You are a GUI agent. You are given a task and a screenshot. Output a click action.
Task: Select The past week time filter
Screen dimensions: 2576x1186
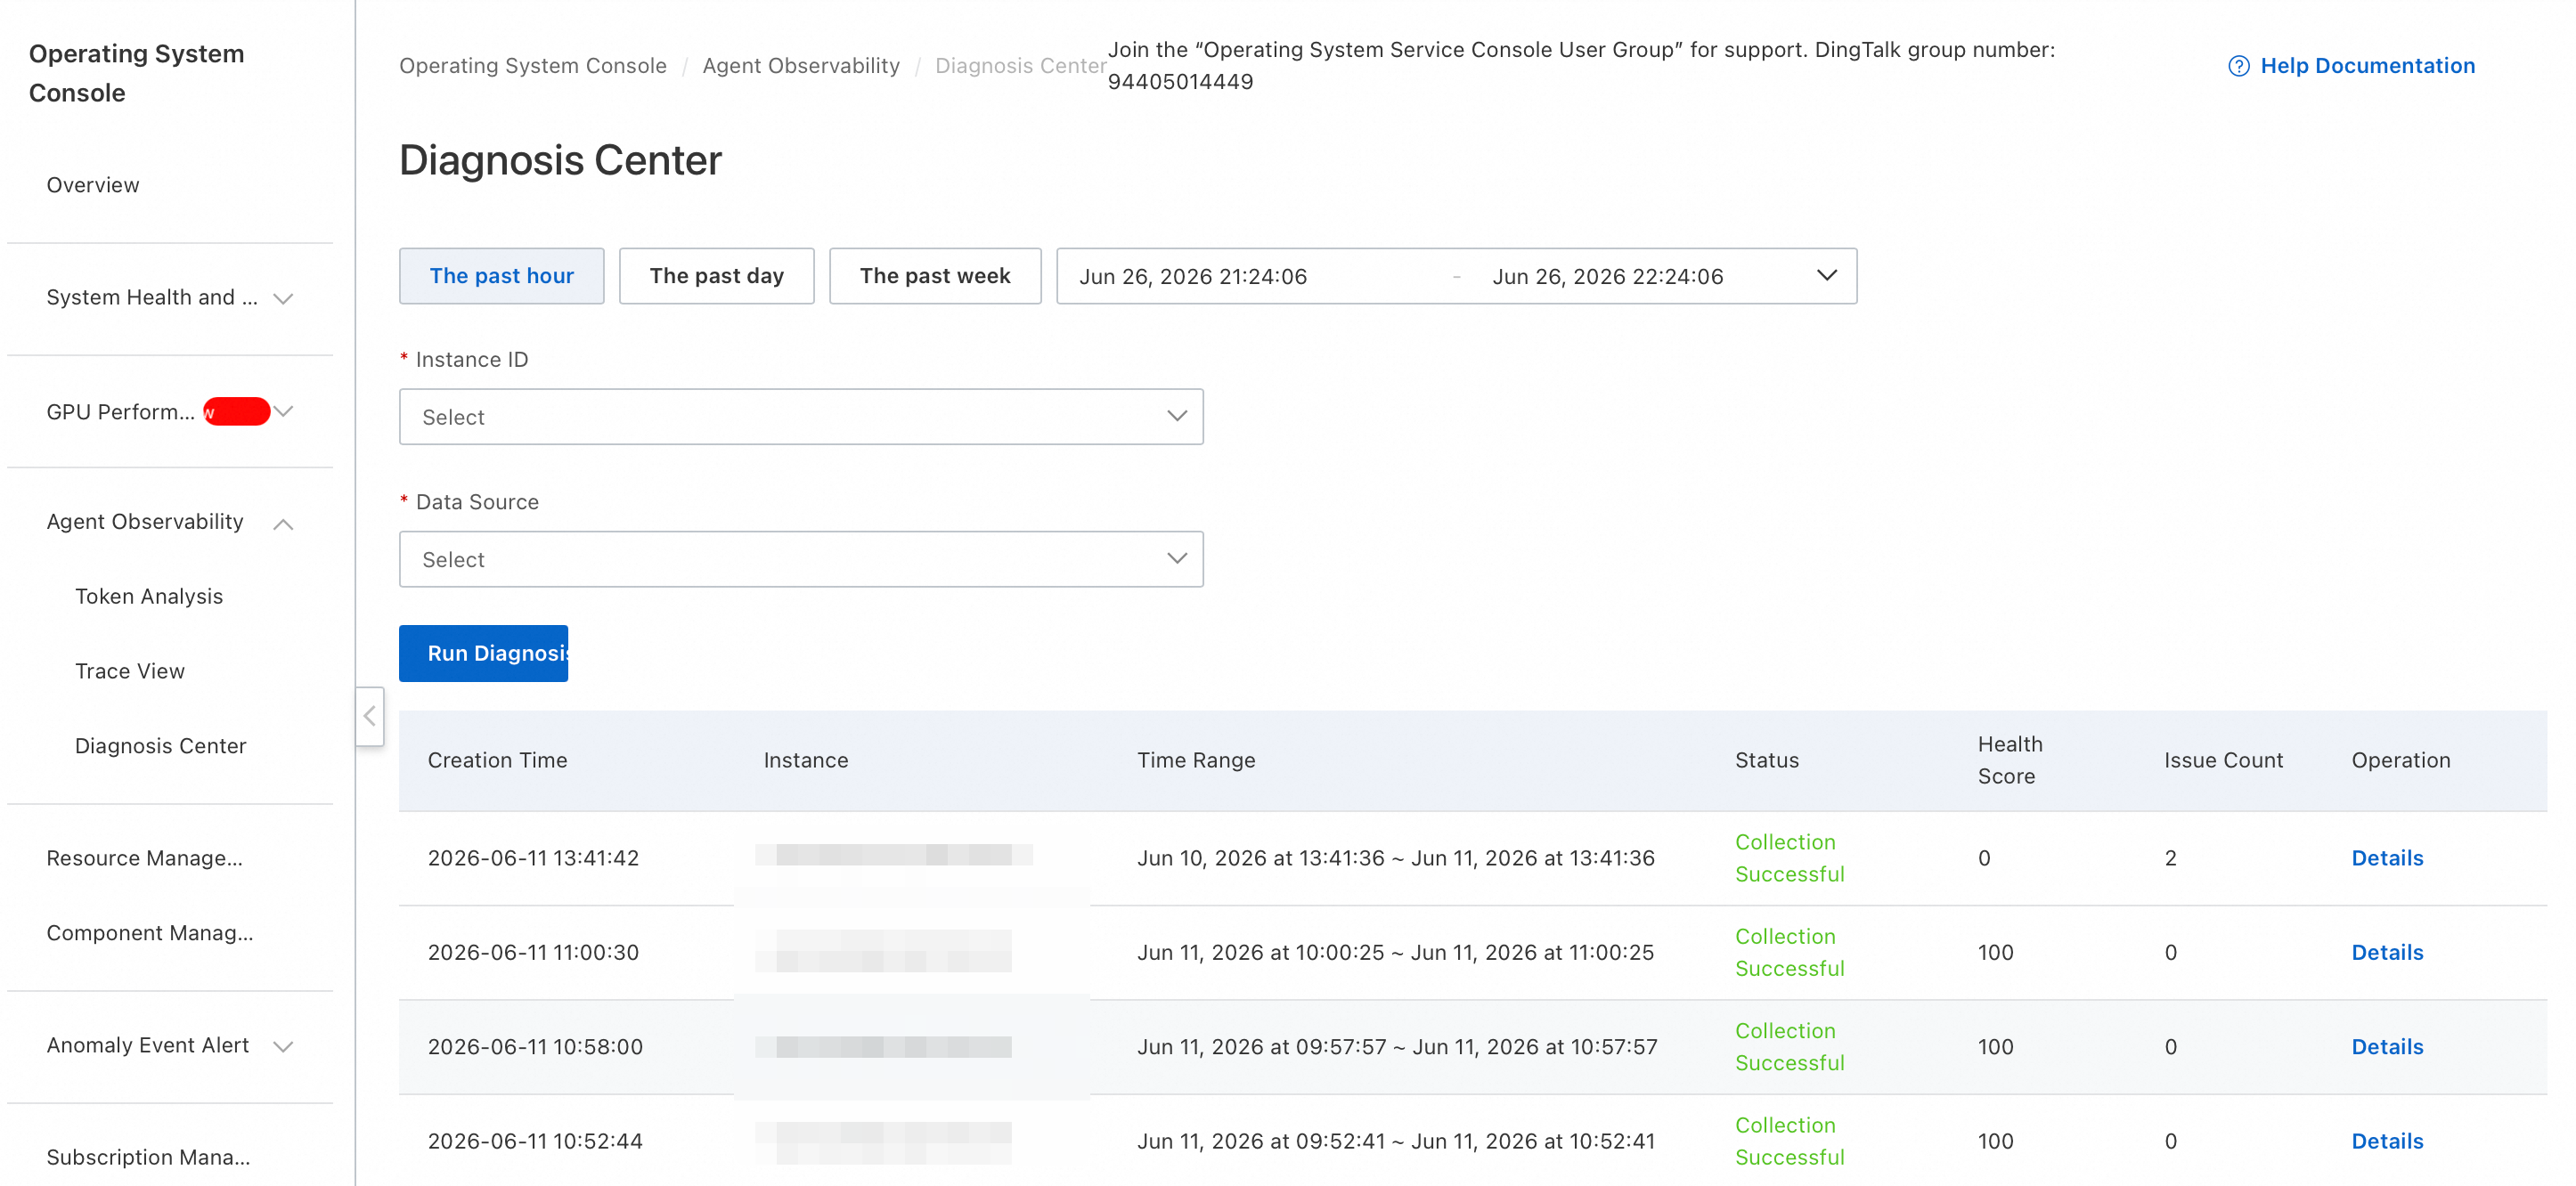click(x=934, y=276)
